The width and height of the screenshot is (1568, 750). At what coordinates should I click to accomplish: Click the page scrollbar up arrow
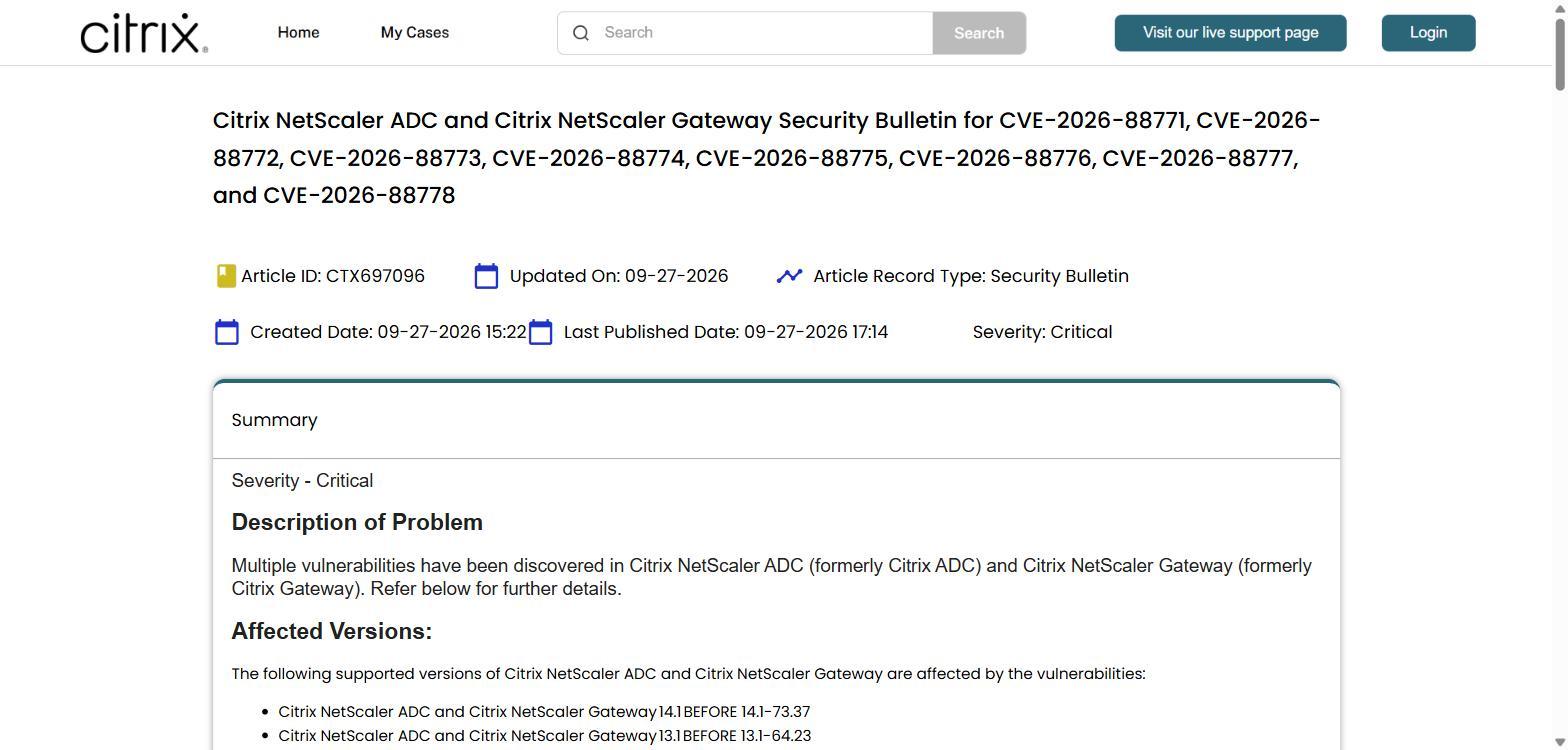(x=1560, y=8)
